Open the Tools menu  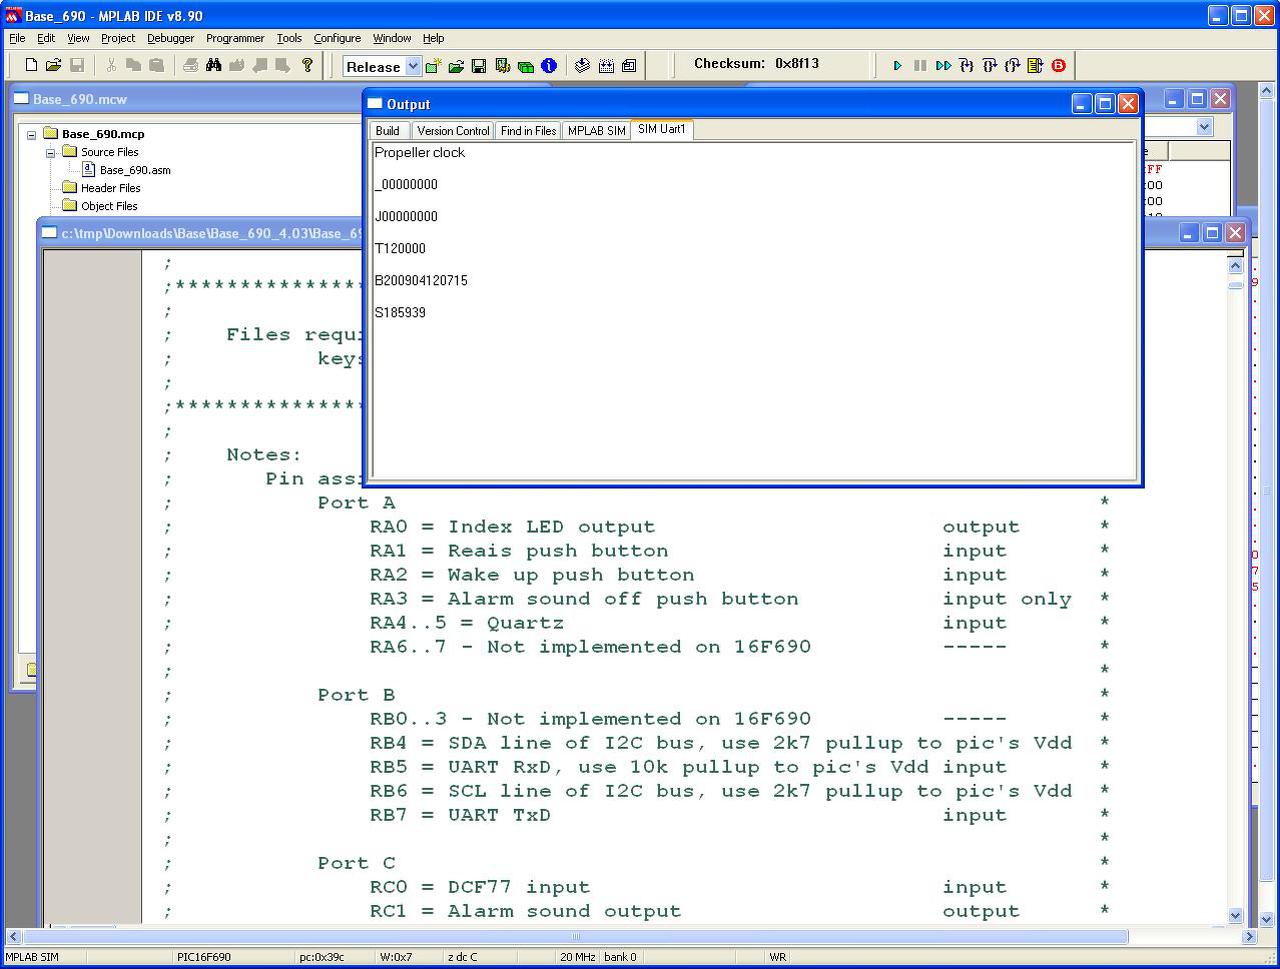click(x=289, y=38)
